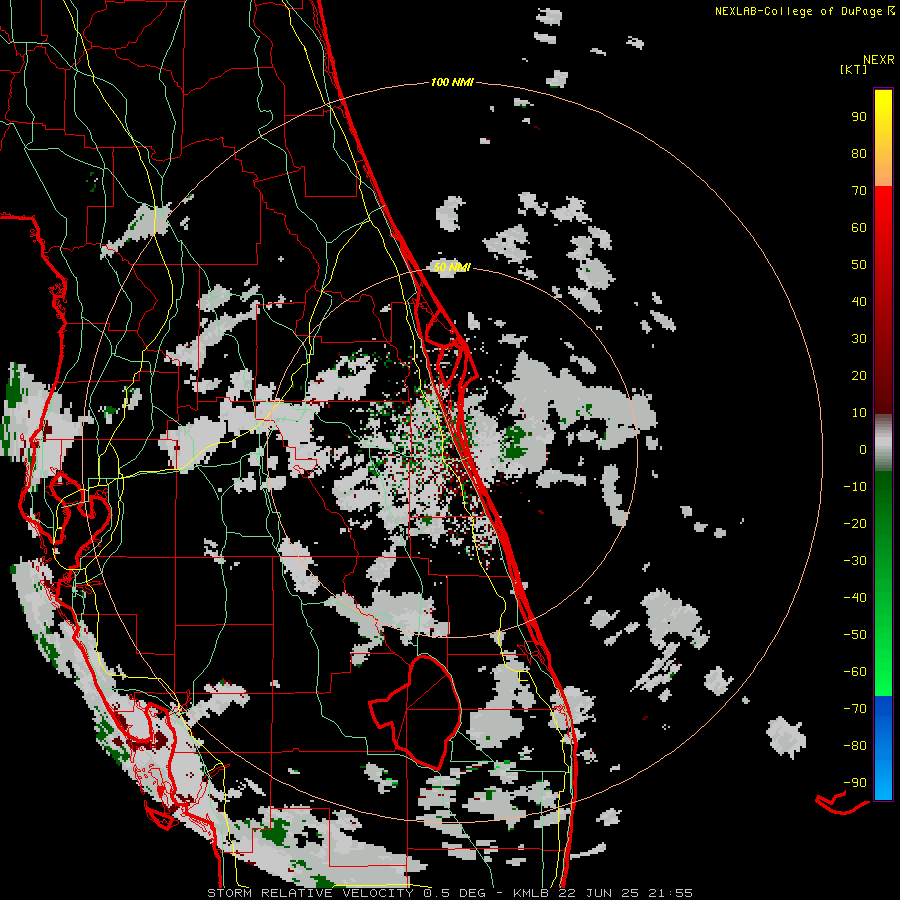The image size is (900, 900).
Task: Click the 50 value on the velocity scale
Action: (859, 265)
